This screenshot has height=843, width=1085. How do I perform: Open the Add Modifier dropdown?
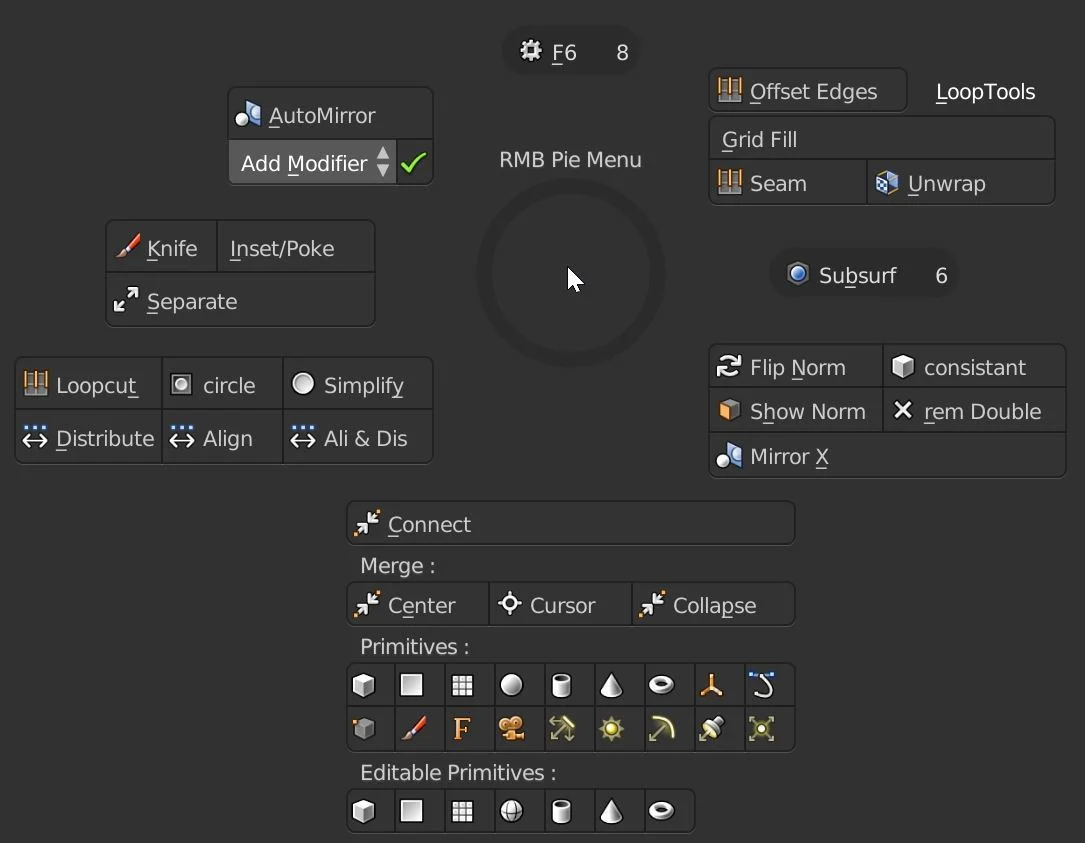click(305, 162)
